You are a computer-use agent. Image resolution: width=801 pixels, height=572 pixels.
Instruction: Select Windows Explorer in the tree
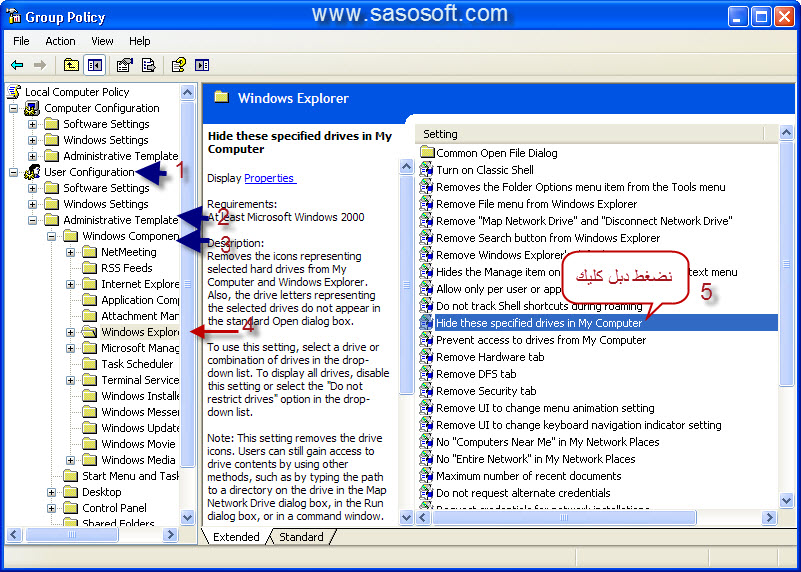(140, 332)
